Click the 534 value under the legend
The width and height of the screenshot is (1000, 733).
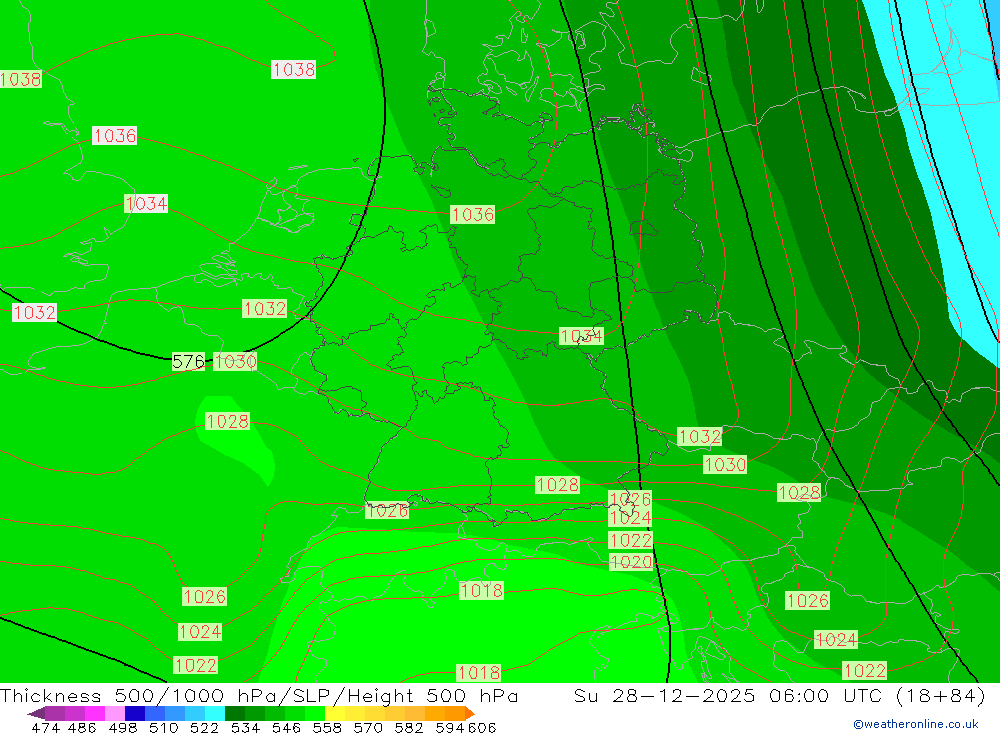pyautogui.click(x=245, y=727)
